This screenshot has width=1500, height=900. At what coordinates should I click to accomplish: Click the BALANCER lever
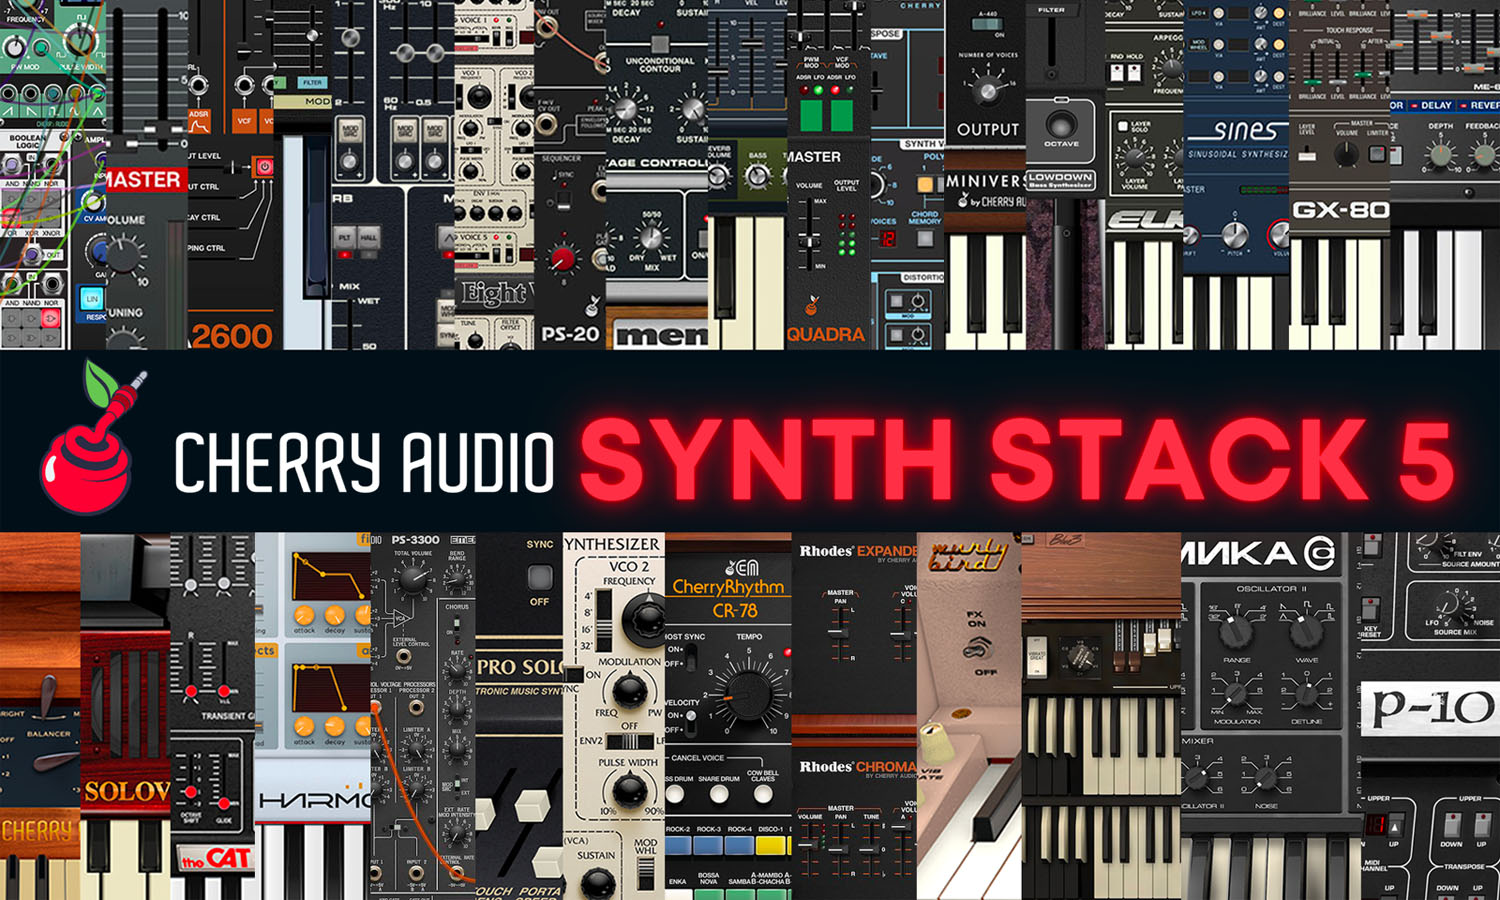47,698
